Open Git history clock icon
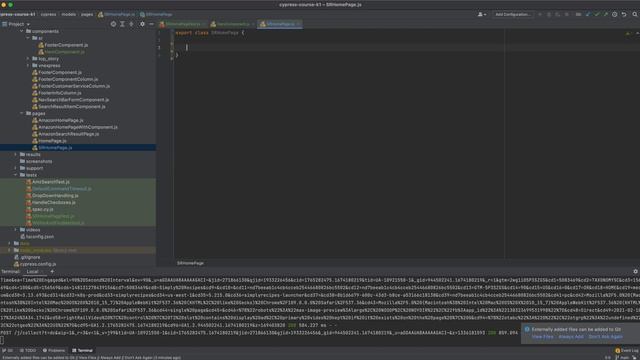The width and height of the screenshot is (640, 360). [x=615, y=14]
